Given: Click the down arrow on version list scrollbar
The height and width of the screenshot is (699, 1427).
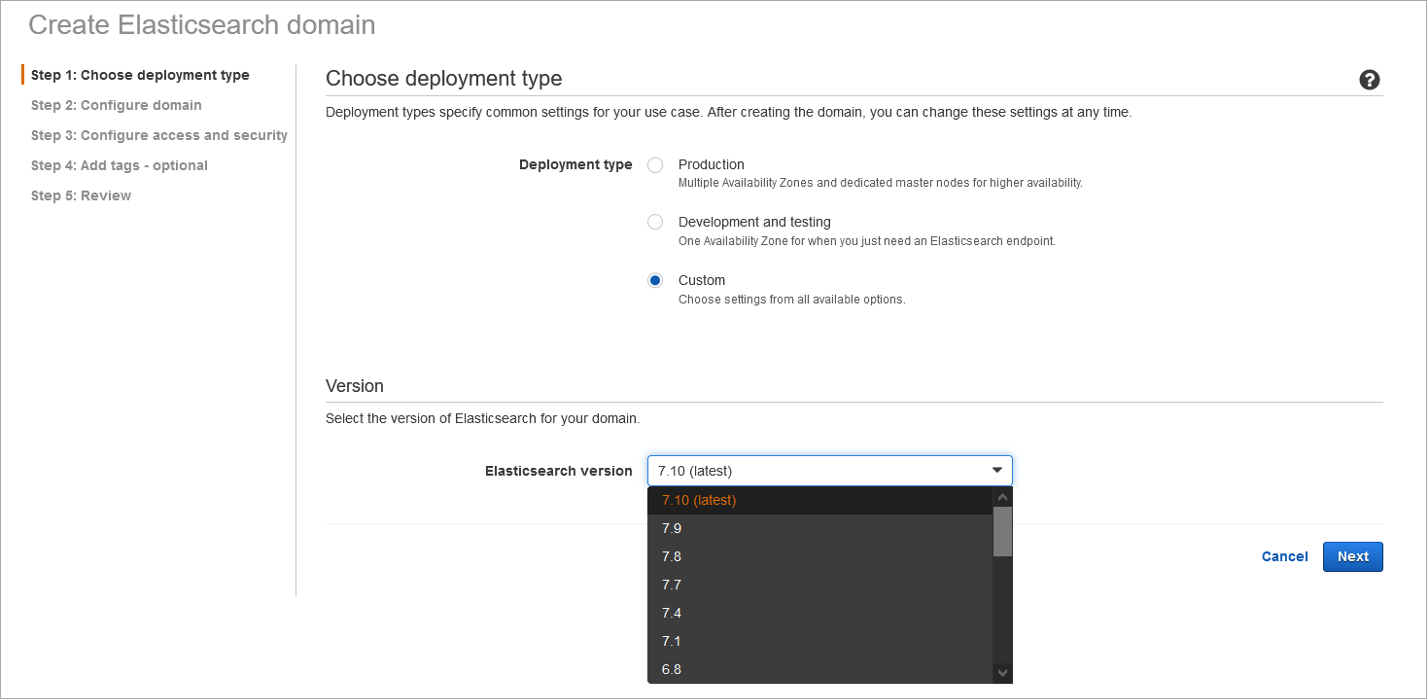Looking at the screenshot, I should click(1002, 673).
